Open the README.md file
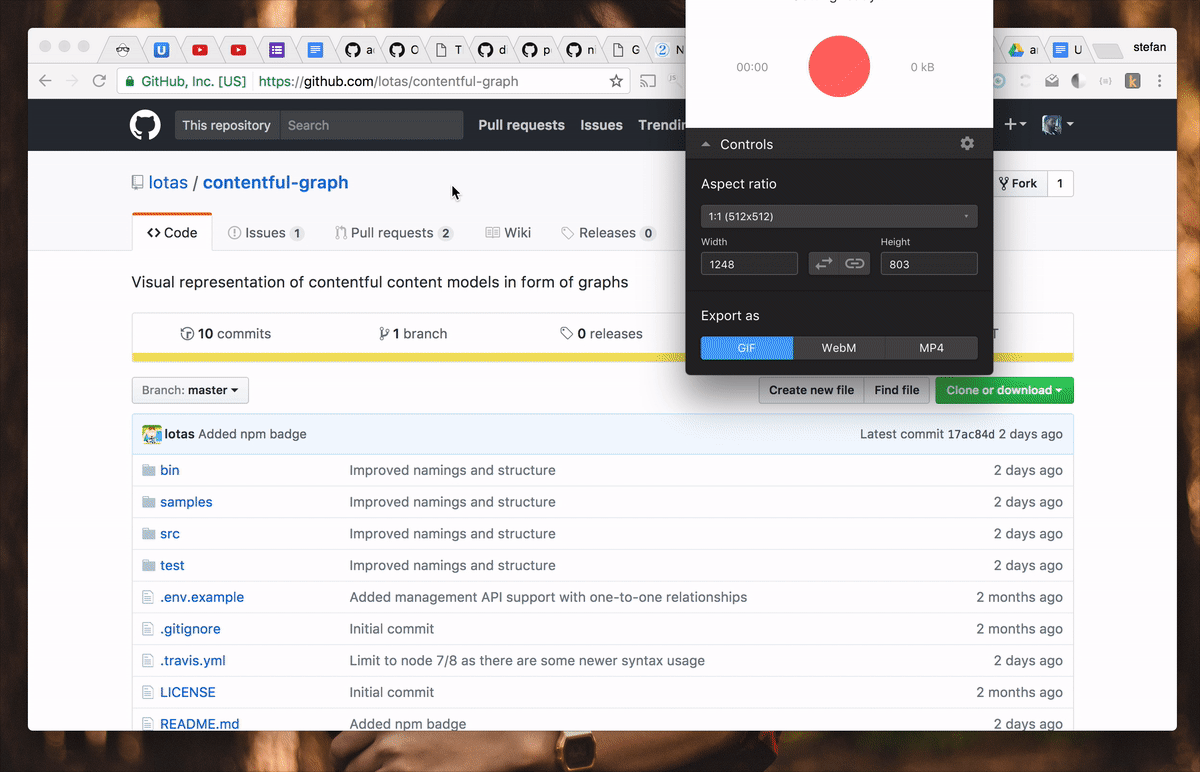Viewport: 1200px width, 772px height. 200,723
